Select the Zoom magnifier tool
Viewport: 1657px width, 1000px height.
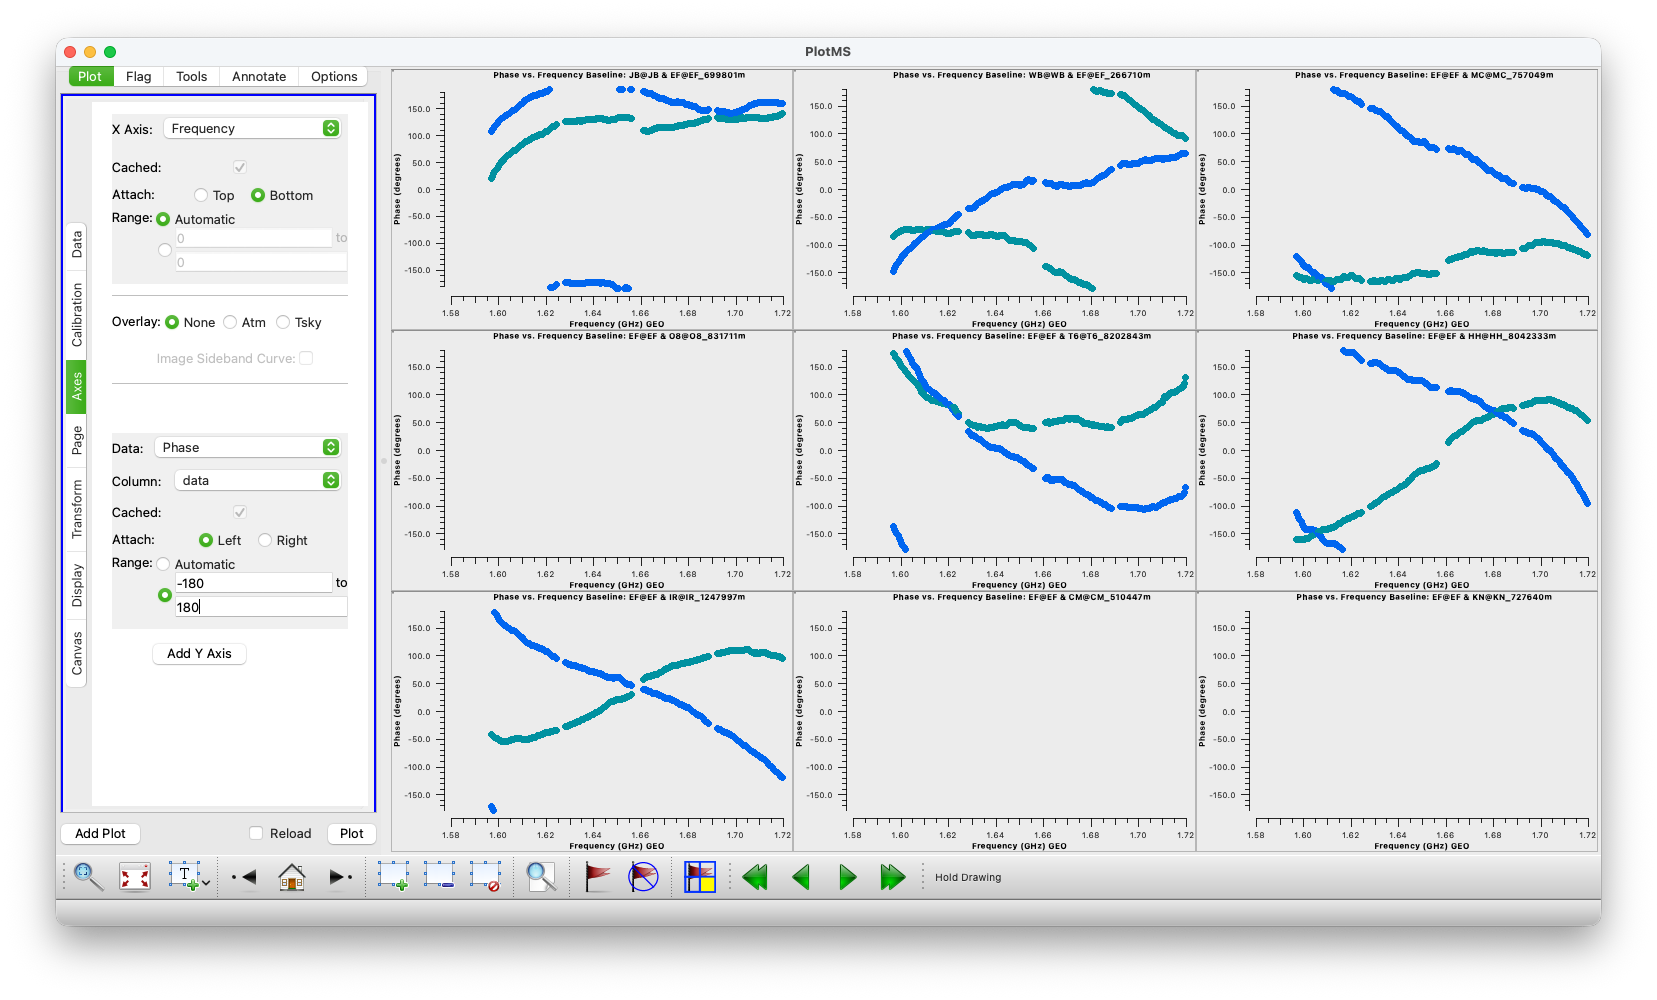pos(88,877)
